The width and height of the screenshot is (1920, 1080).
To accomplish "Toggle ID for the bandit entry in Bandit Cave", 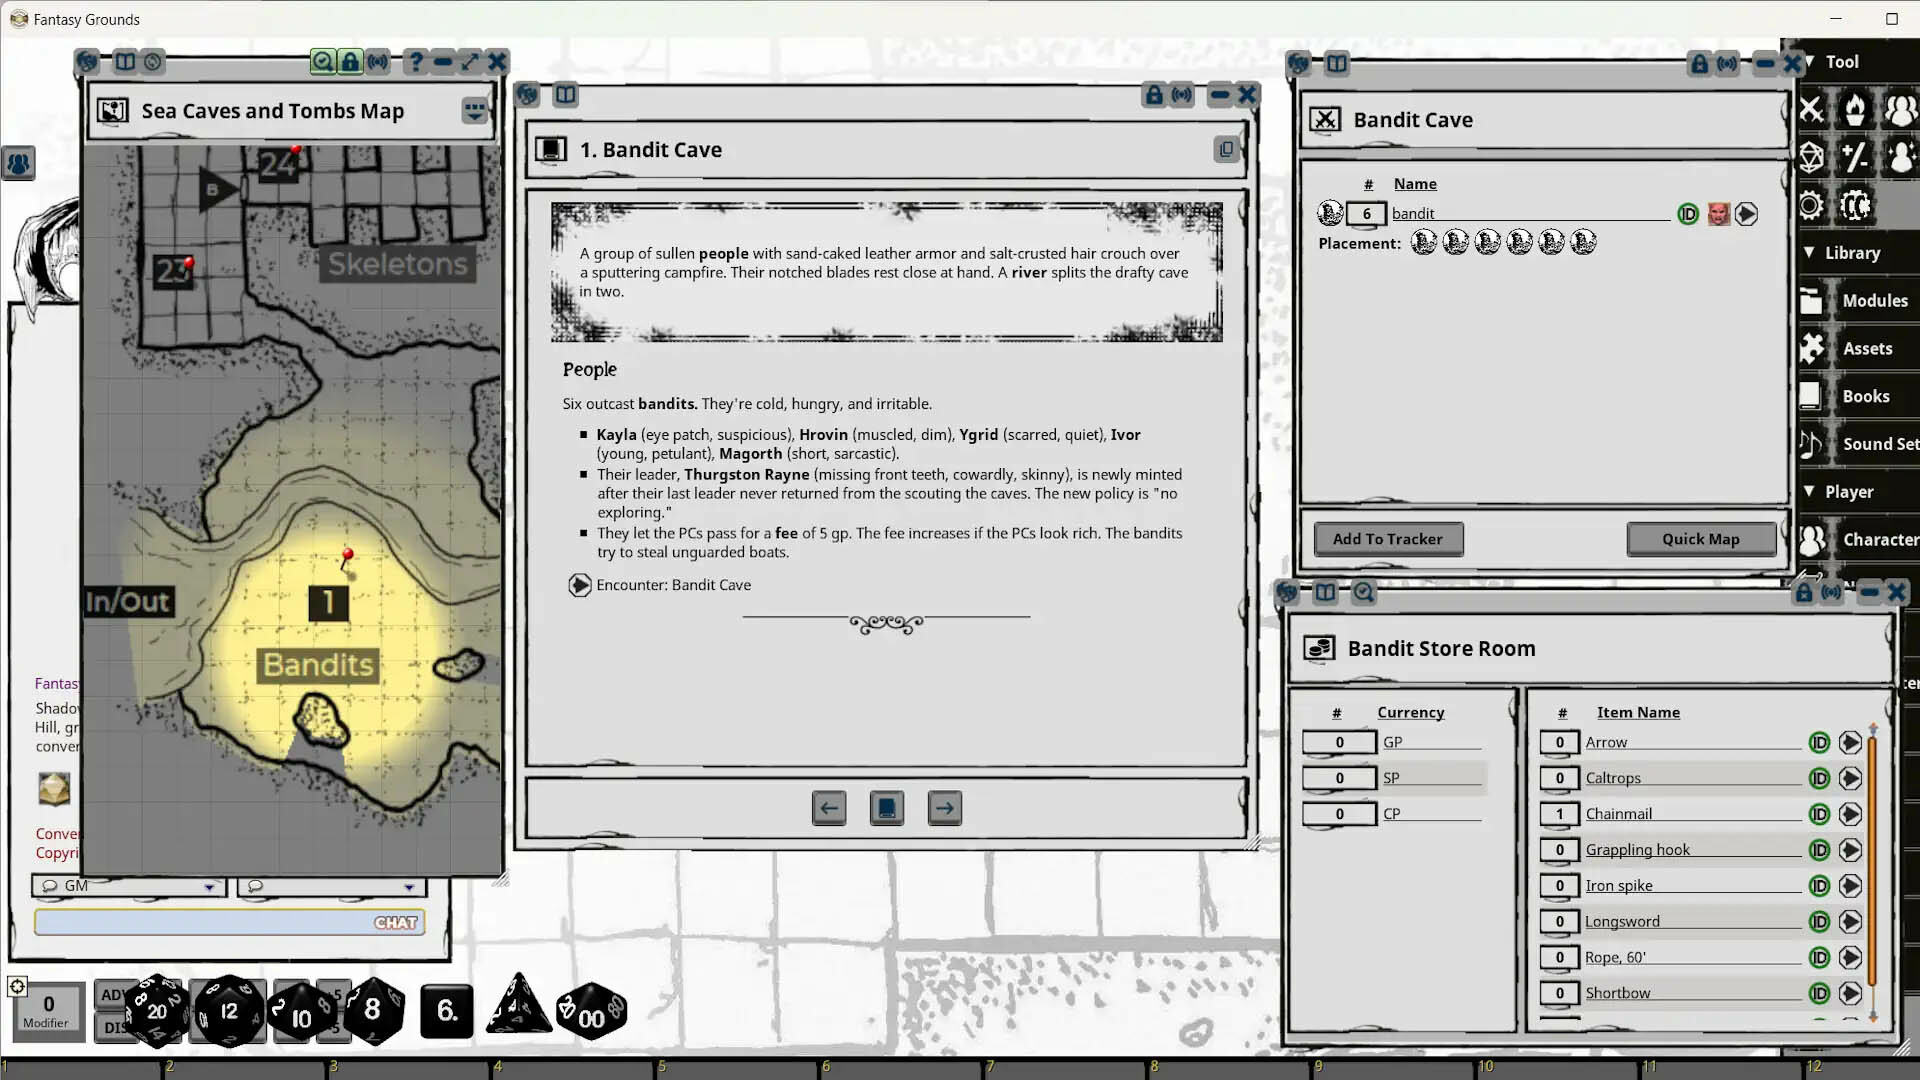I will pos(1688,214).
